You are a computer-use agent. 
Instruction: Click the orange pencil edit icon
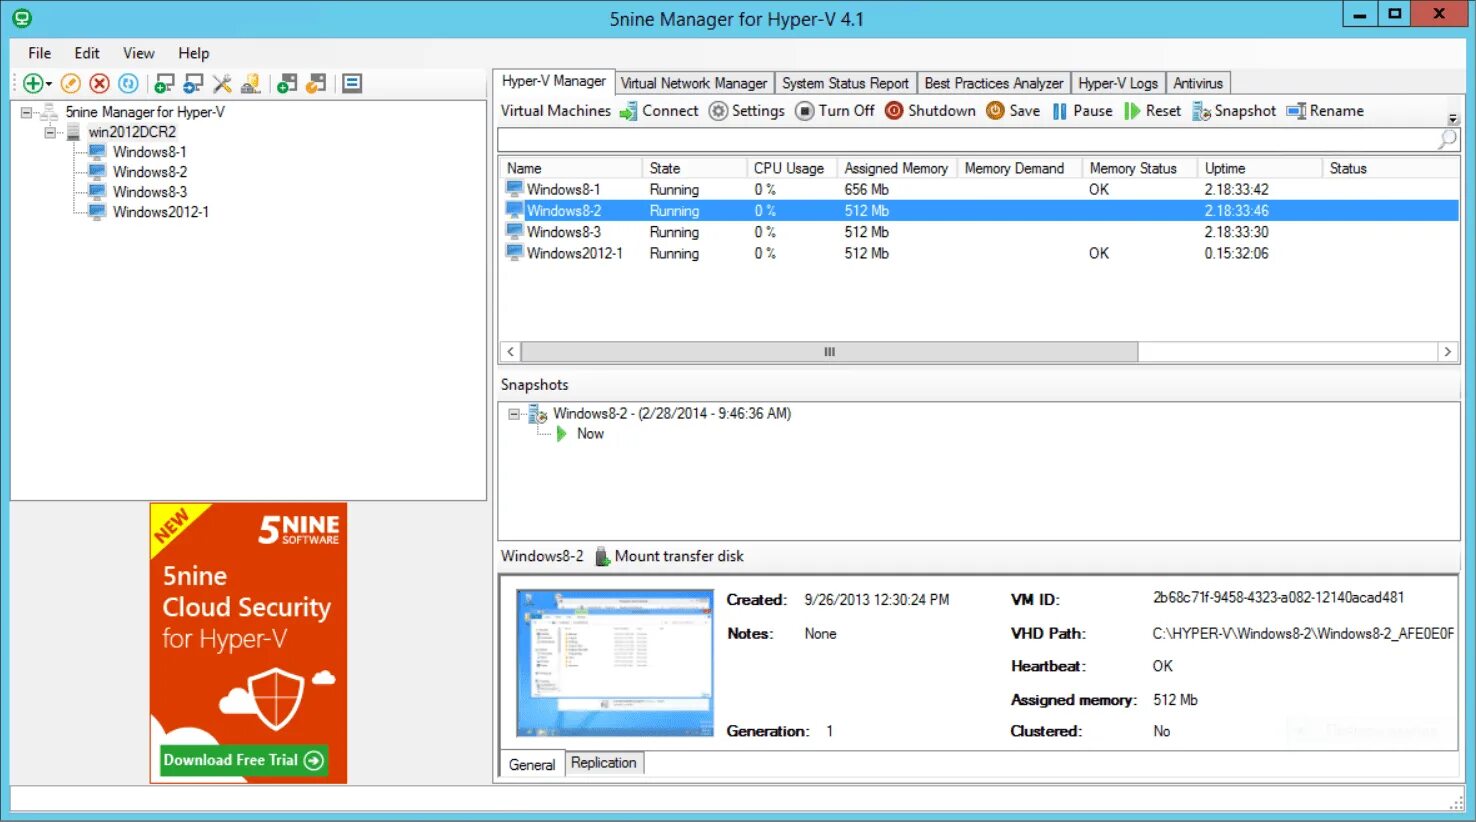click(x=70, y=84)
